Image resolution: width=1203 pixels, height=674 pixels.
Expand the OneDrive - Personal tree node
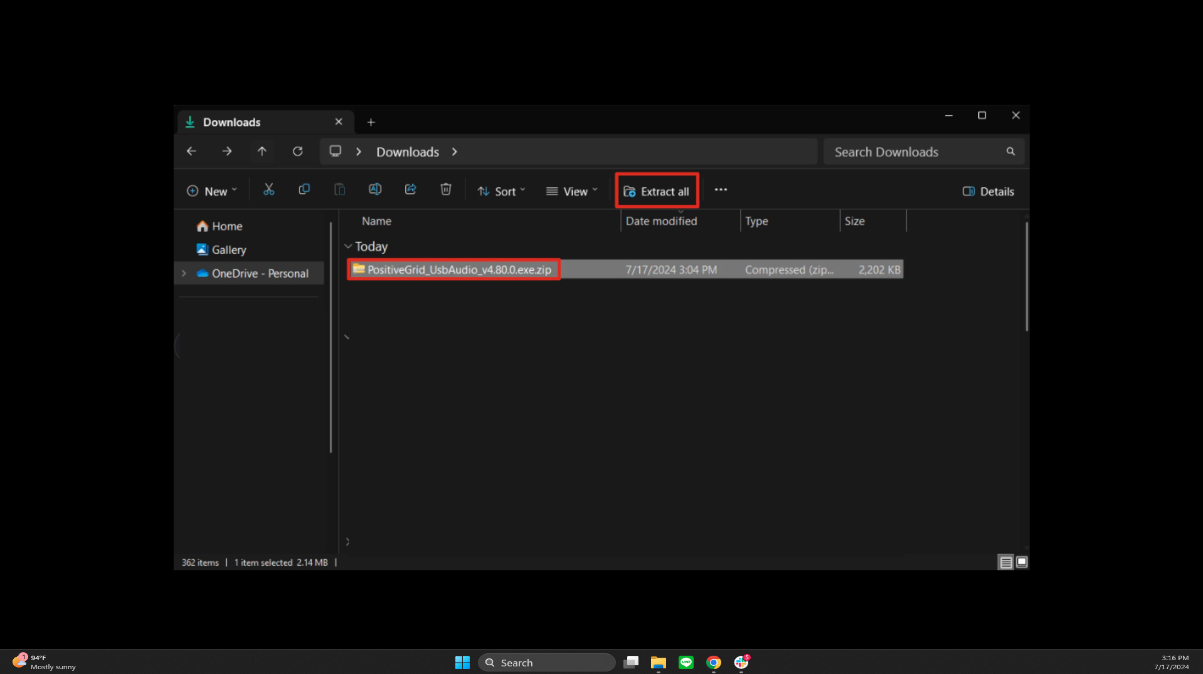pos(183,273)
